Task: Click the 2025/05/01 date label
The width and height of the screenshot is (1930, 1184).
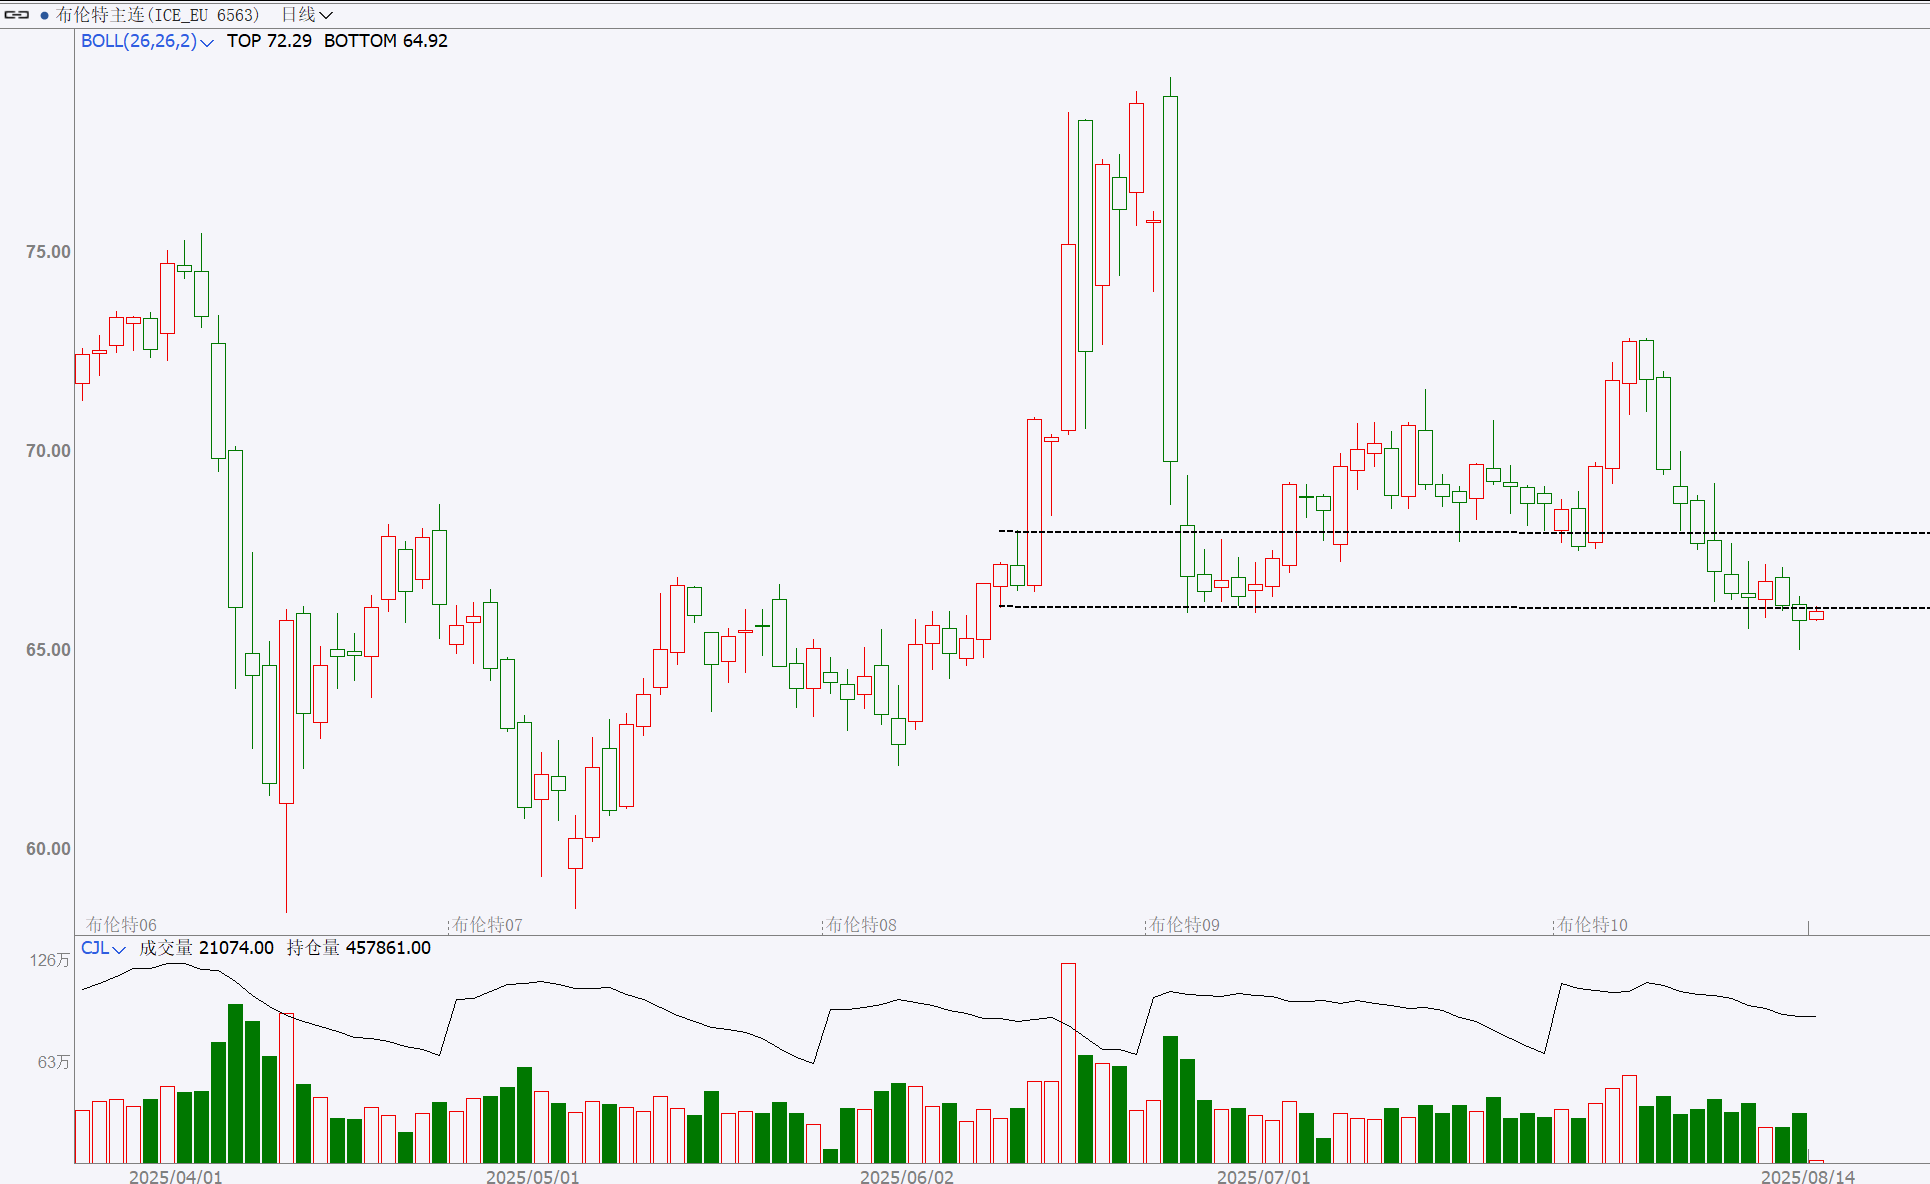Action: coord(533,1177)
